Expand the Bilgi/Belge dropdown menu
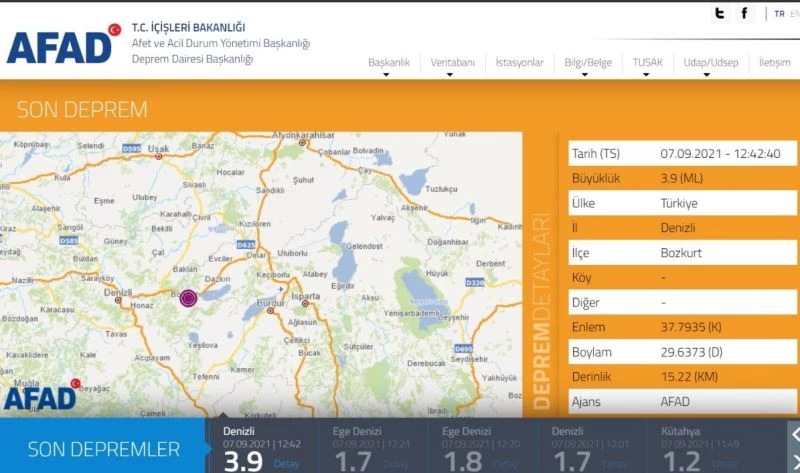The height and width of the screenshot is (473, 800). (x=588, y=63)
